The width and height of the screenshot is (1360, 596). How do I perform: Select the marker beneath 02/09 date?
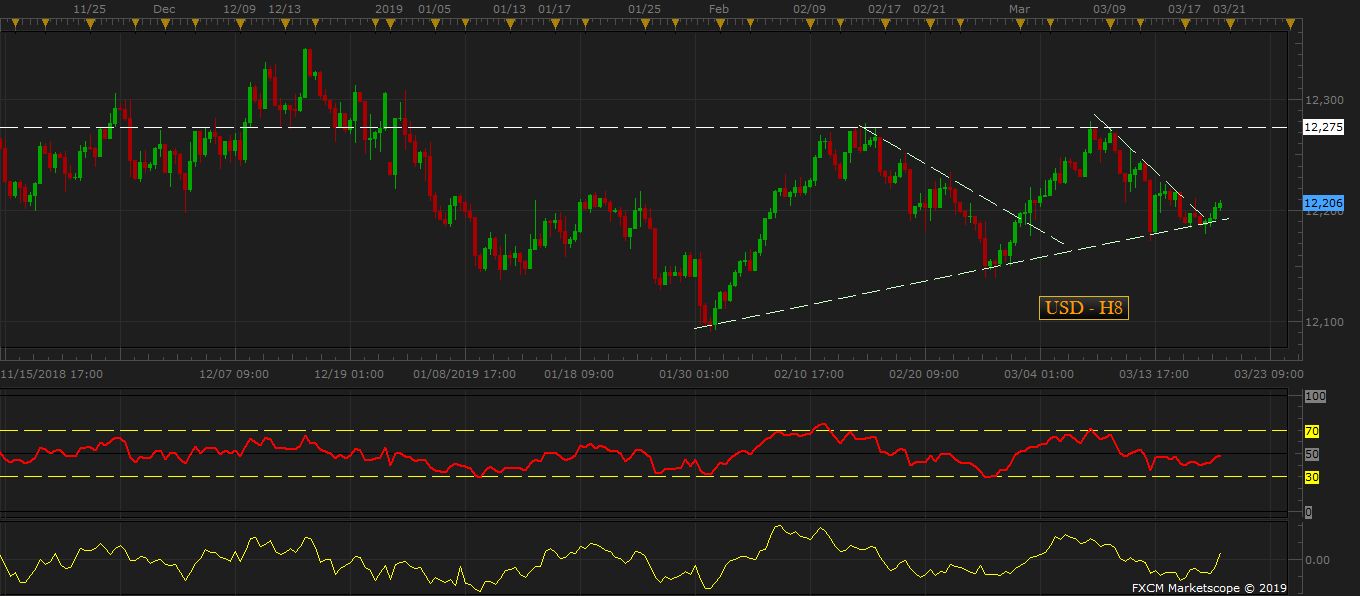click(810, 23)
